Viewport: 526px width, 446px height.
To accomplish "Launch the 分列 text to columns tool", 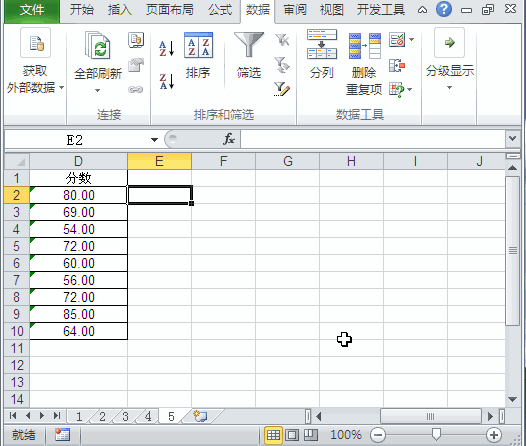I will [x=322, y=54].
